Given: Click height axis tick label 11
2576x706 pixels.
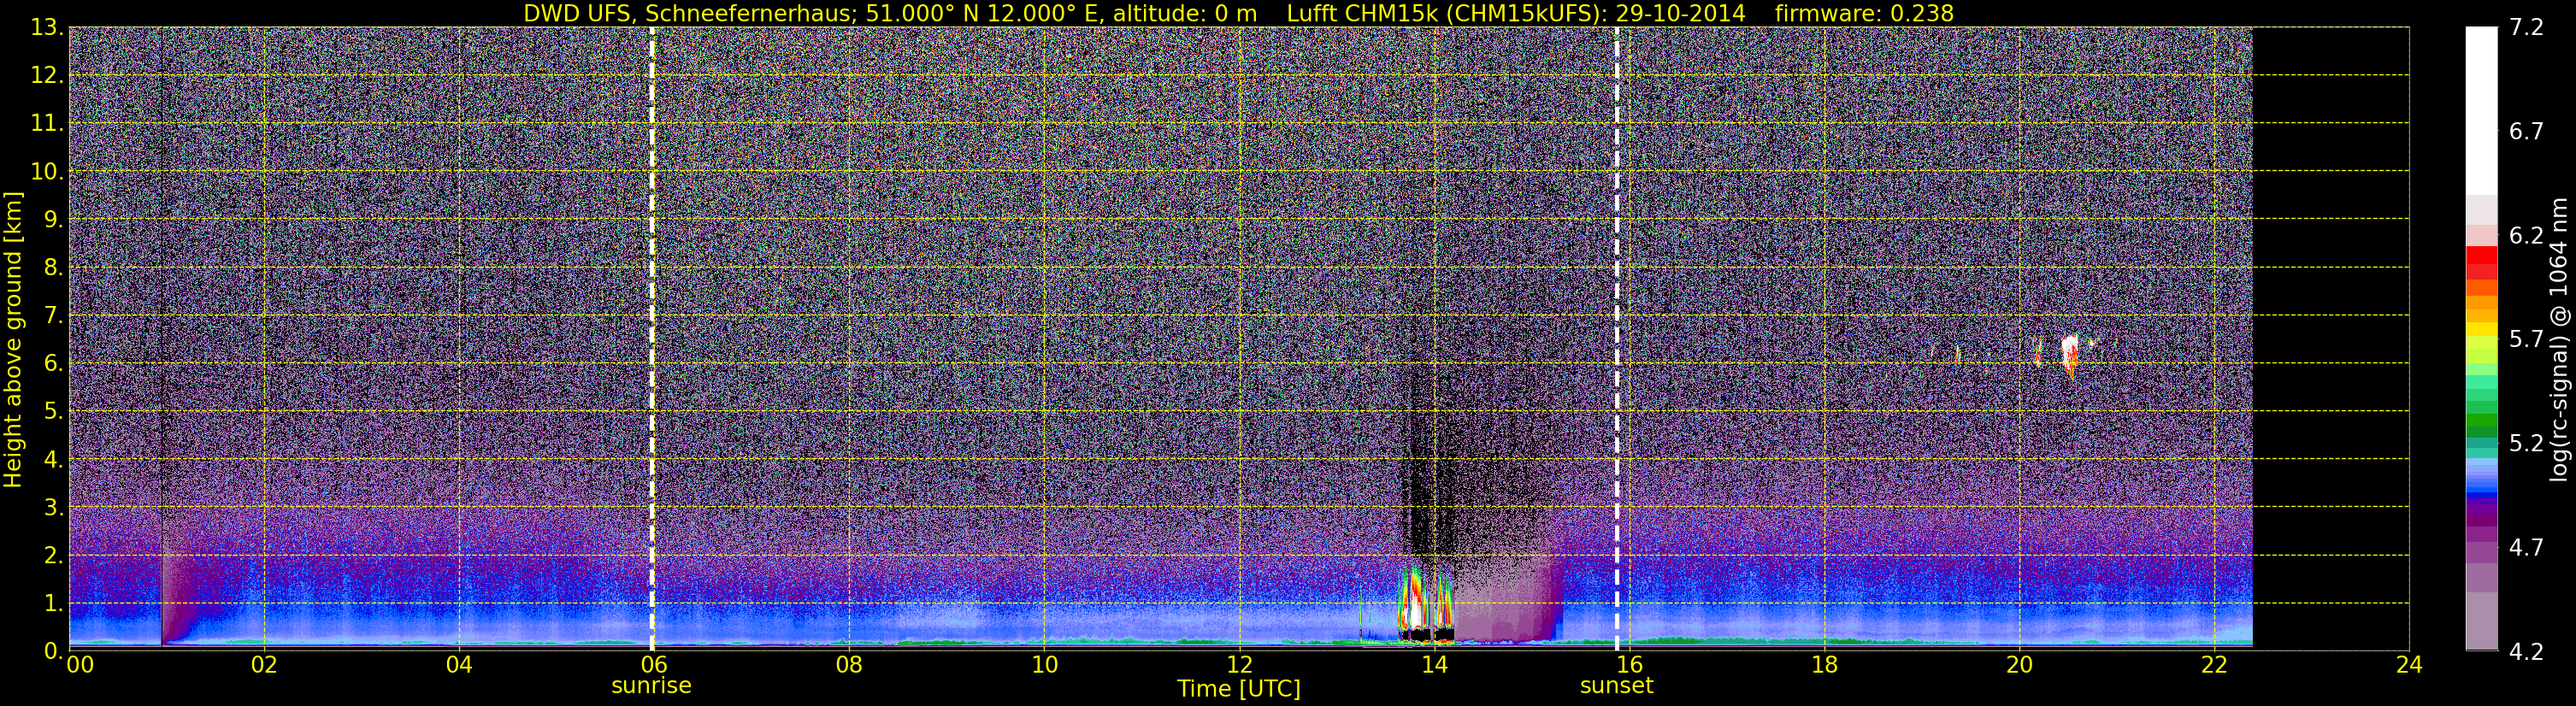Looking at the screenshot, I should click(47, 124).
